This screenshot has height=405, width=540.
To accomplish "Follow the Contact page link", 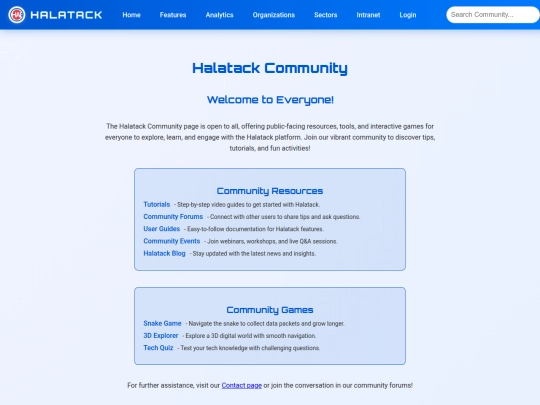I will (x=242, y=385).
